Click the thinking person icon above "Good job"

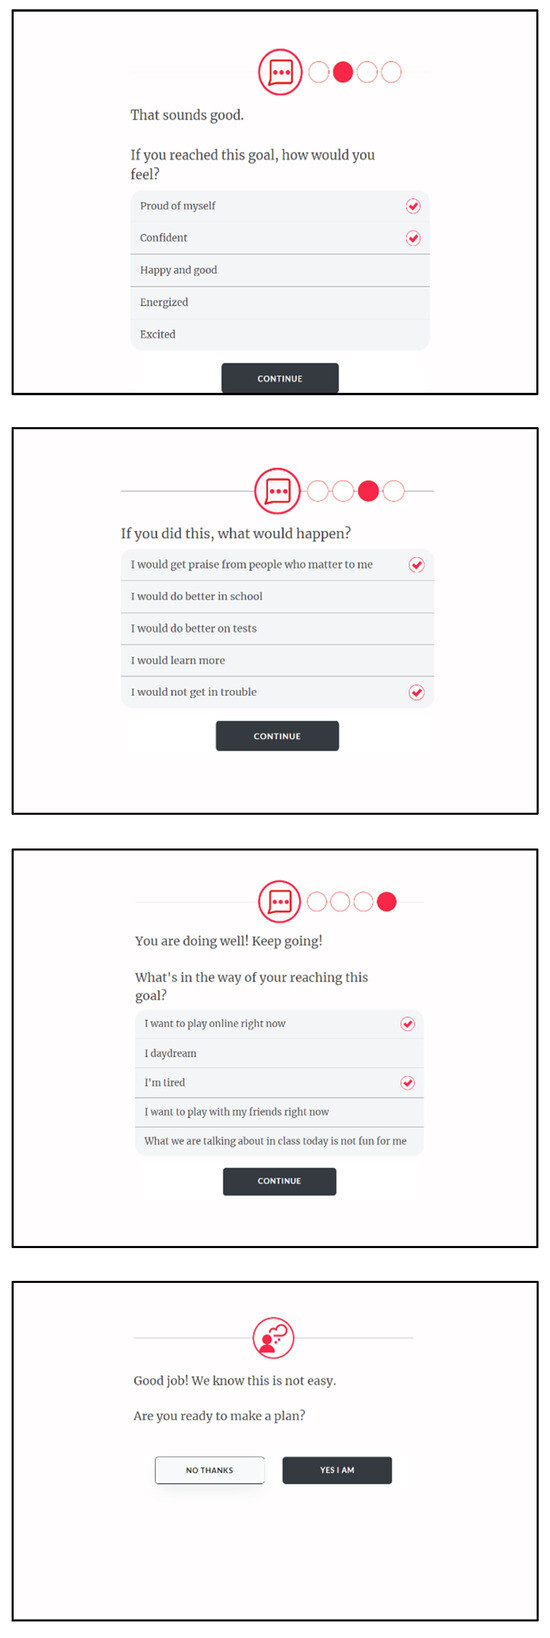pos(272,1337)
